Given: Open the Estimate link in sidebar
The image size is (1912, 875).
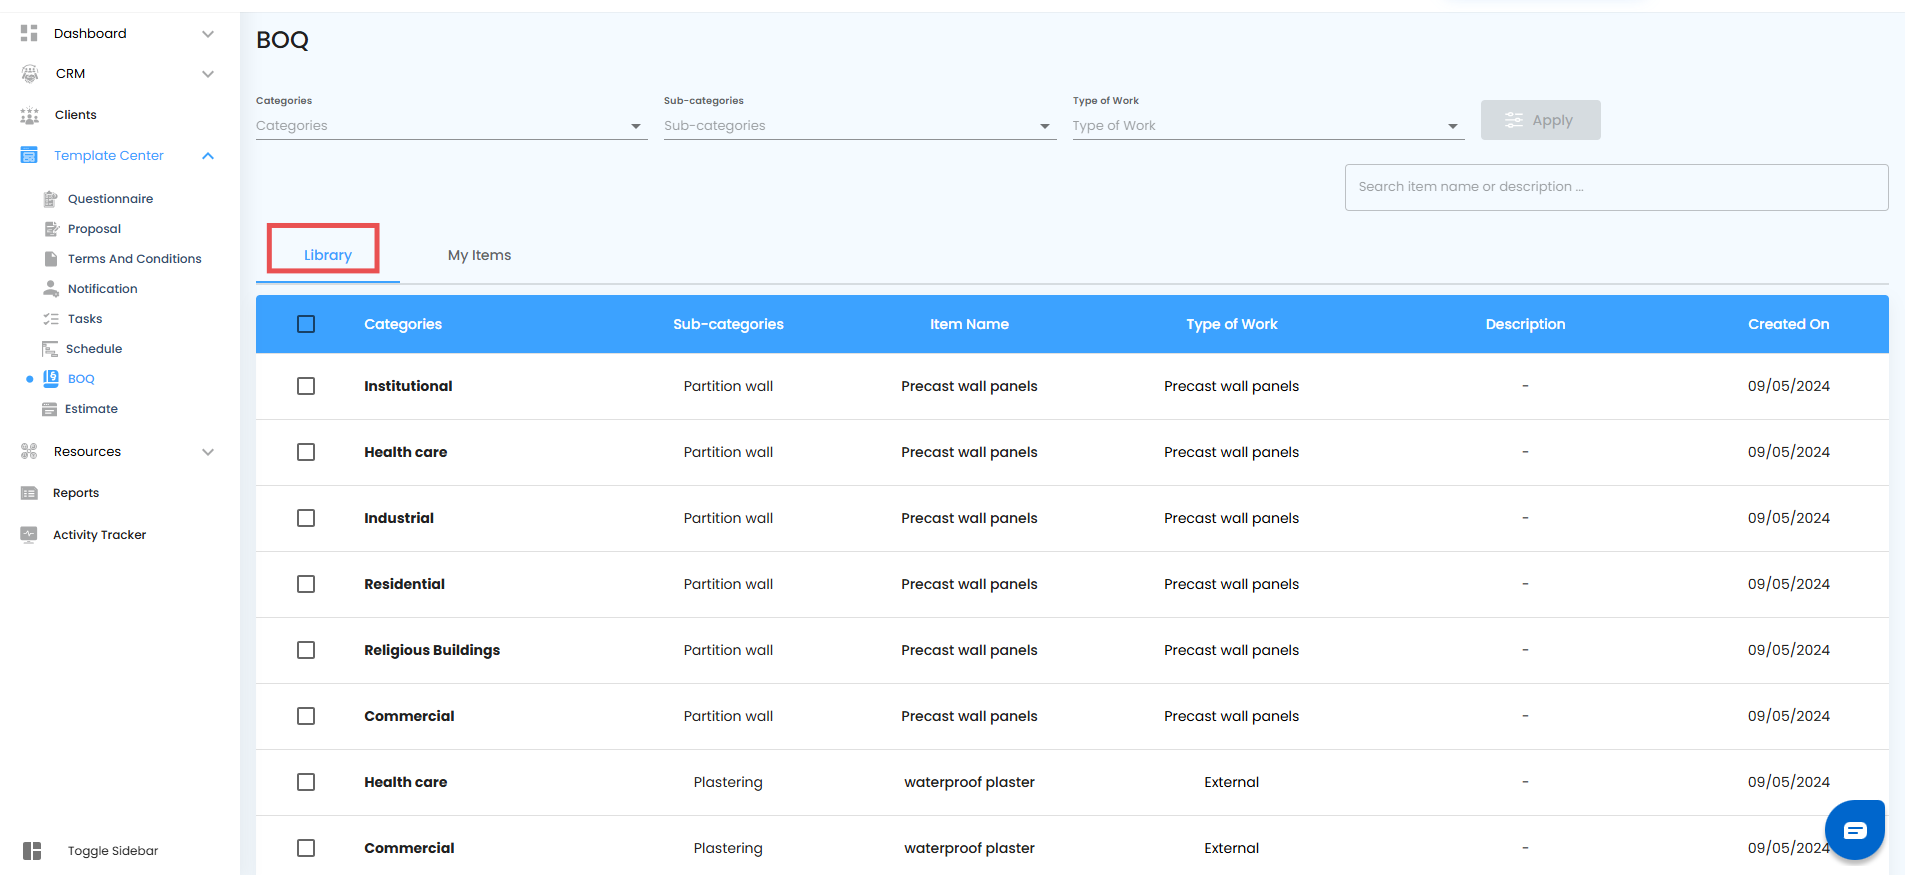Looking at the screenshot, I should coord(91,409).
